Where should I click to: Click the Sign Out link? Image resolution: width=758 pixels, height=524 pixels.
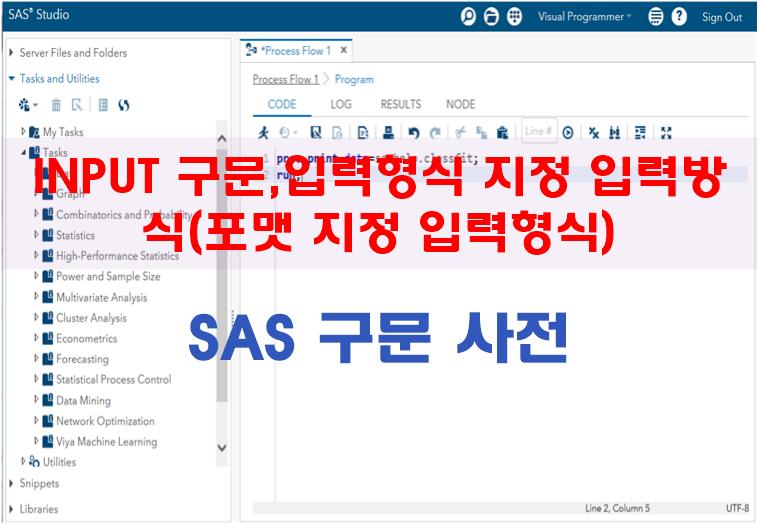[x=722, y=17]
